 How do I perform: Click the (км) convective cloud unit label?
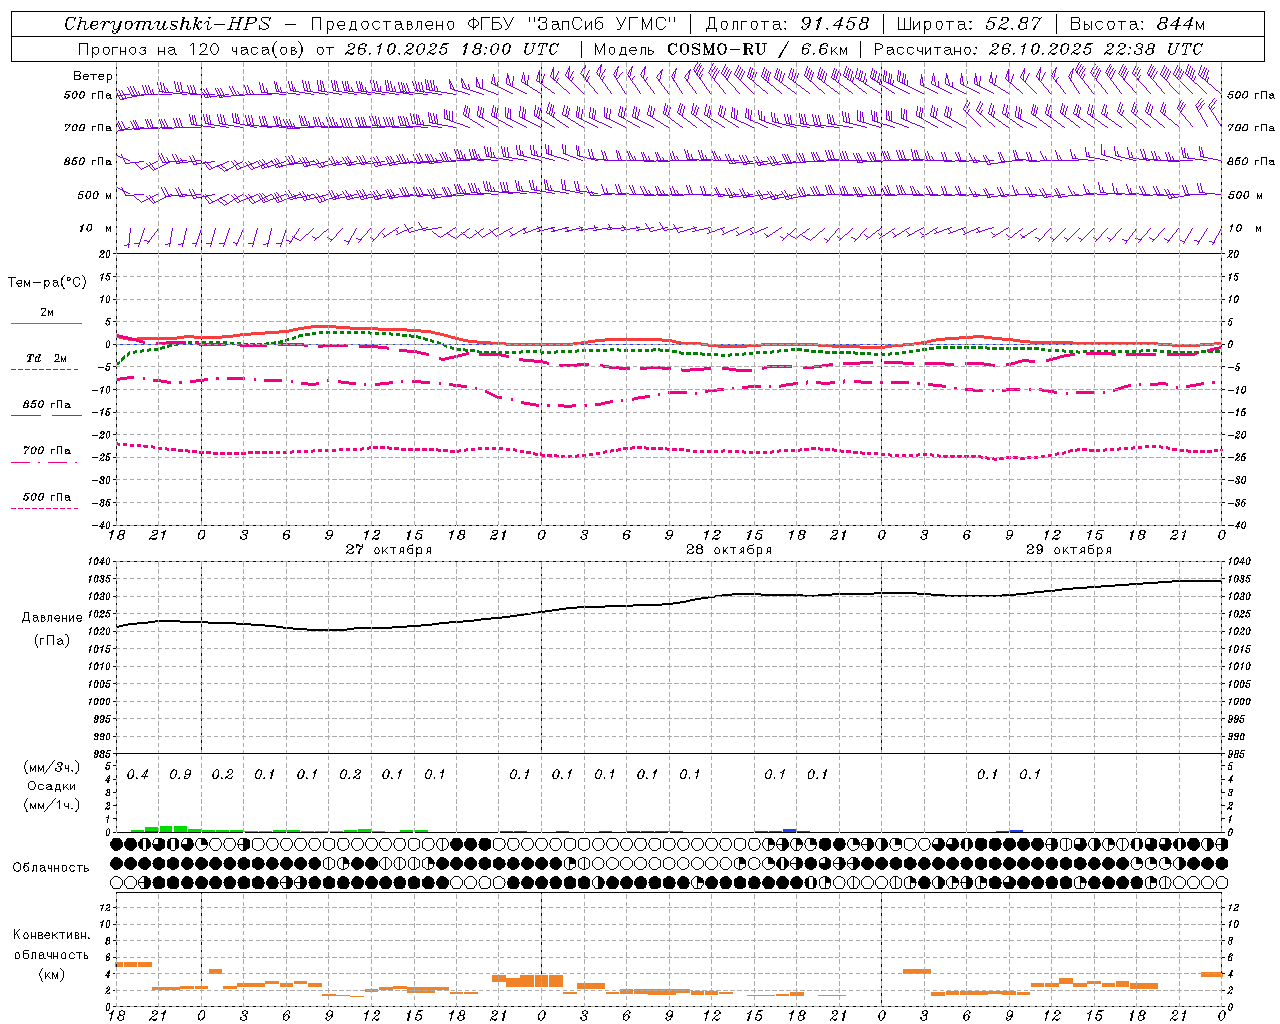point(51,973)
